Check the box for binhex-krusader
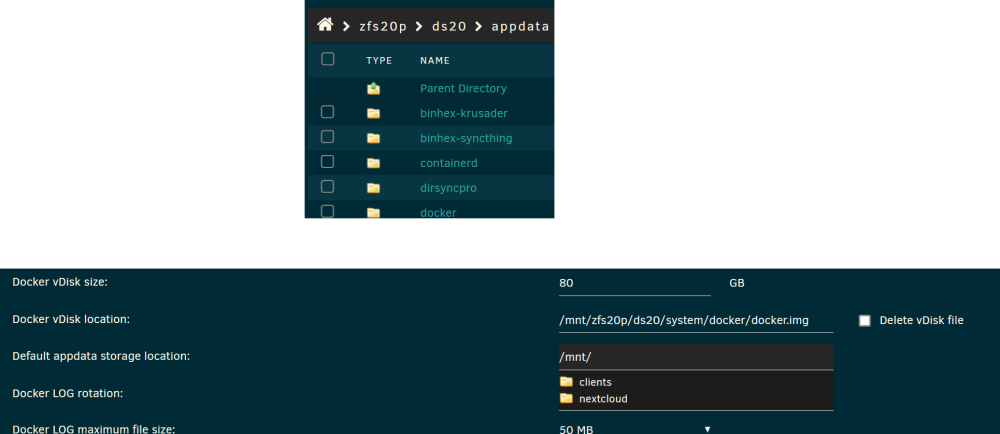 click(327, 112)
